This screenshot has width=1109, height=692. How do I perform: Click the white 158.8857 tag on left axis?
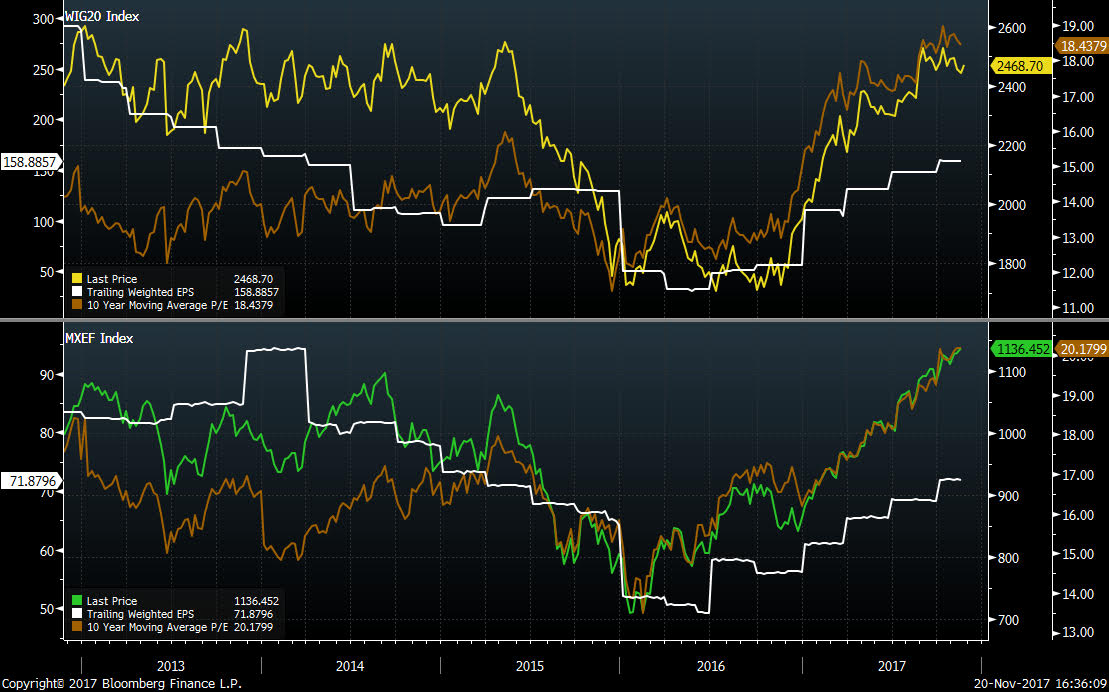(30, 162)
